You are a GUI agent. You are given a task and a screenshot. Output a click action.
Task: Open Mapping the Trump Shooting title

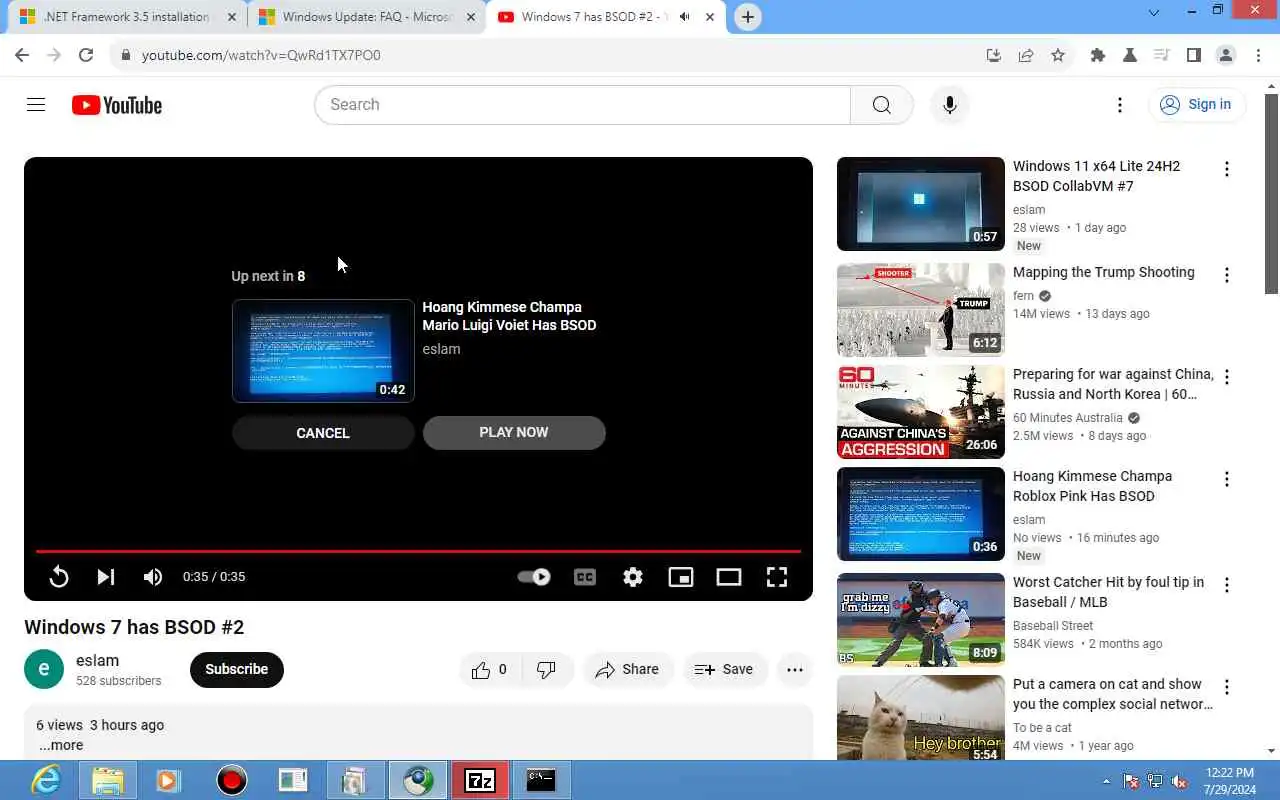(1104, 272)
